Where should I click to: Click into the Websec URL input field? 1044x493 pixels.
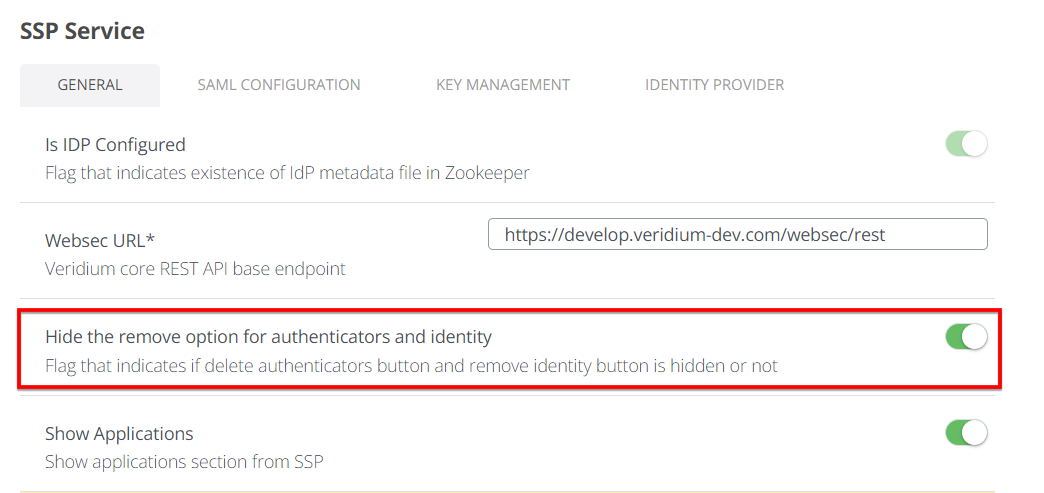pyautogui.click(x=737, y=234)
